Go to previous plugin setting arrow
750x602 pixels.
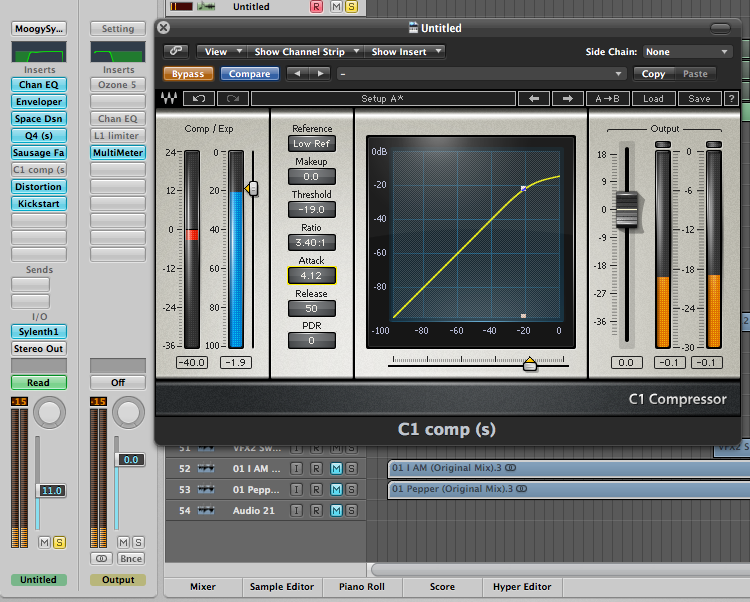[298, 74]
